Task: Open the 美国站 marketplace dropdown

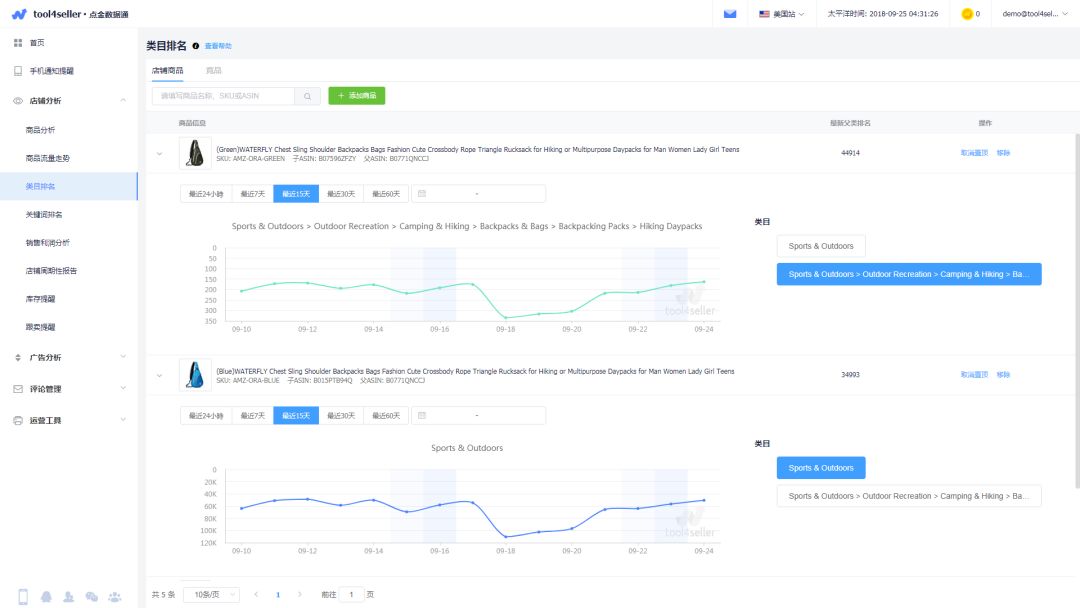Action: point(782,14)
